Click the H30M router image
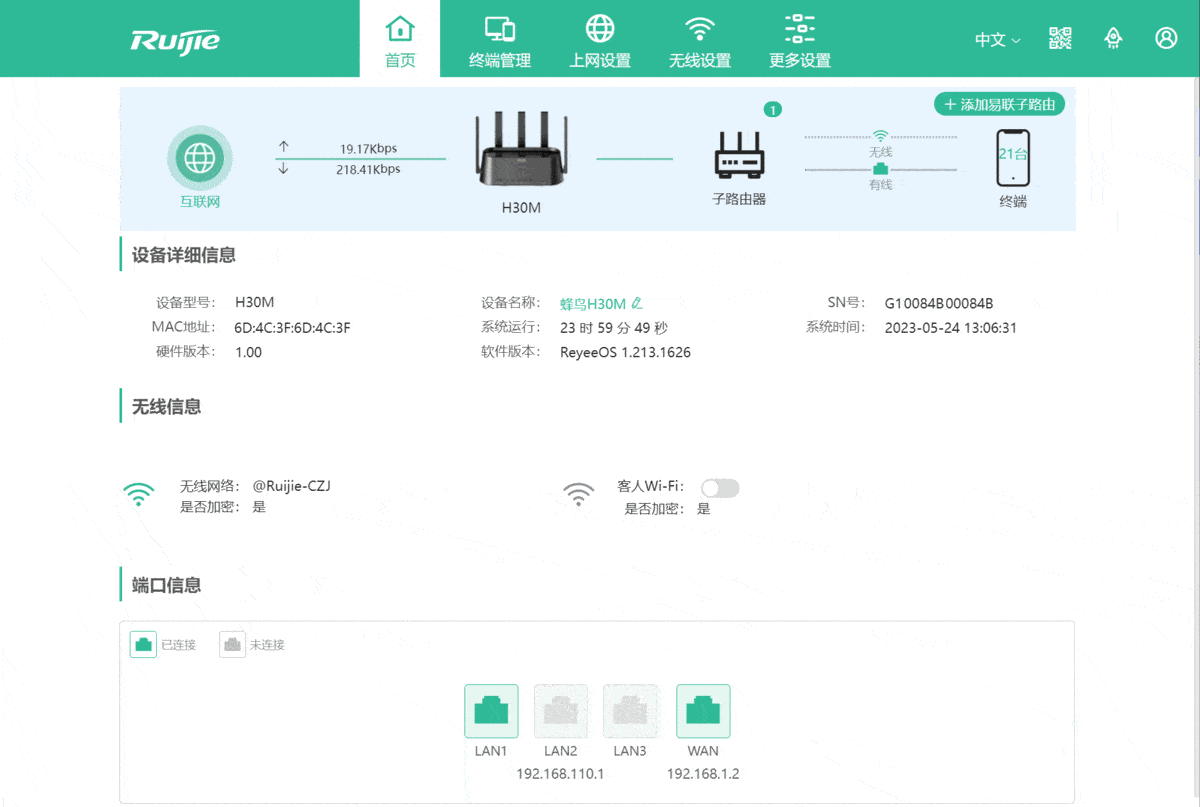 521,151
